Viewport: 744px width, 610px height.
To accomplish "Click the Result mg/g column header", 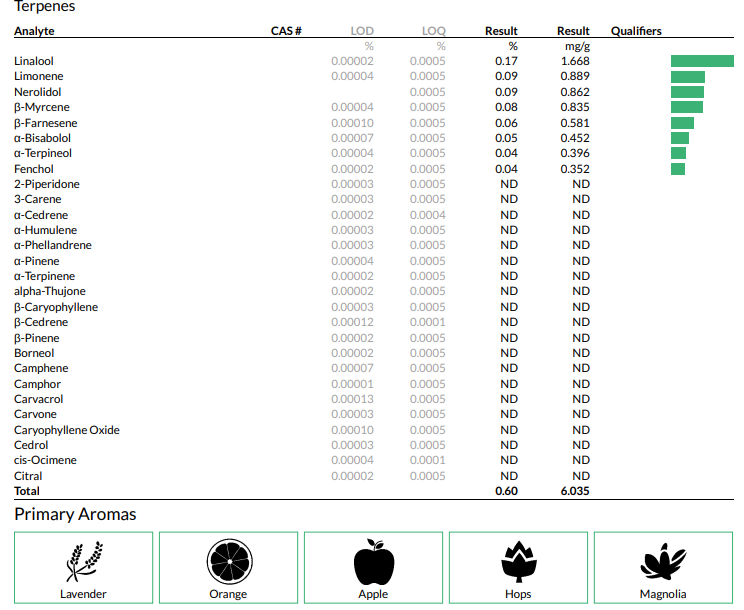I will click(x=574, y=31).
